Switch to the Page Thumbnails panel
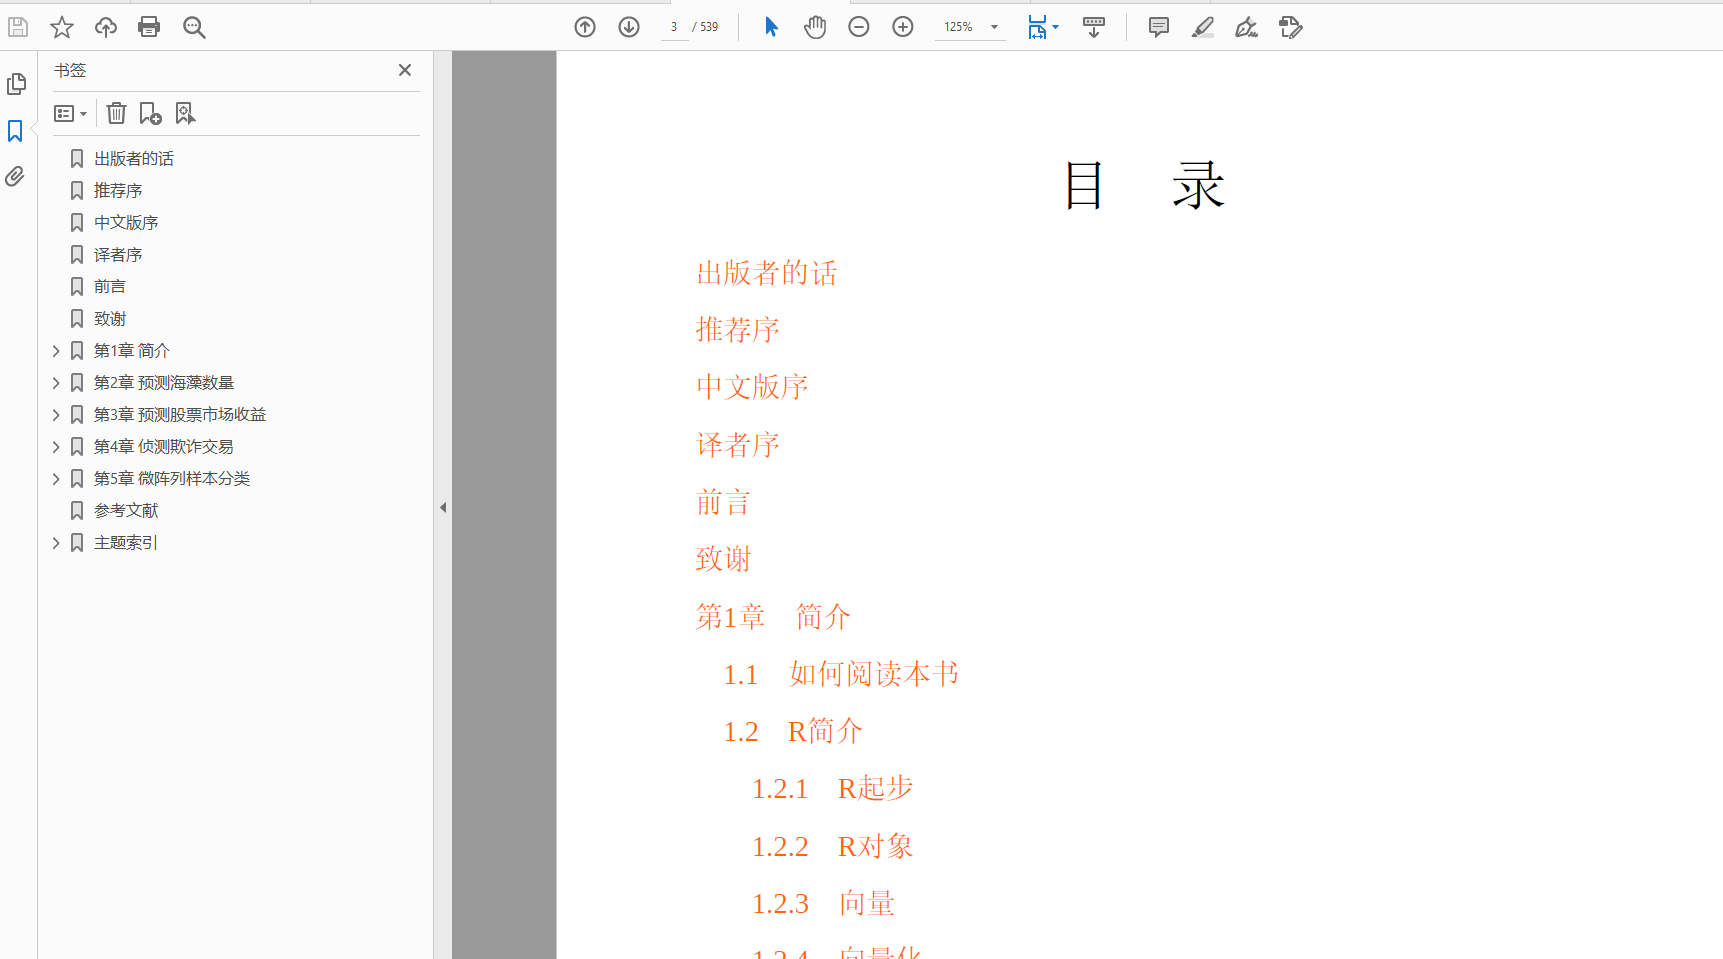Image resolution: width=1723 pixels, height=959 pixels. pos(16,84)
